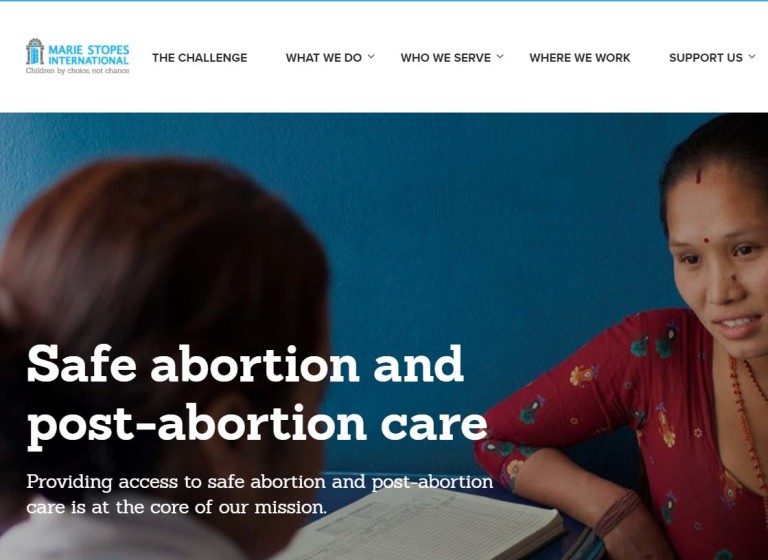Click the Safe abortion and post-abortion care heading

(257, 396)
